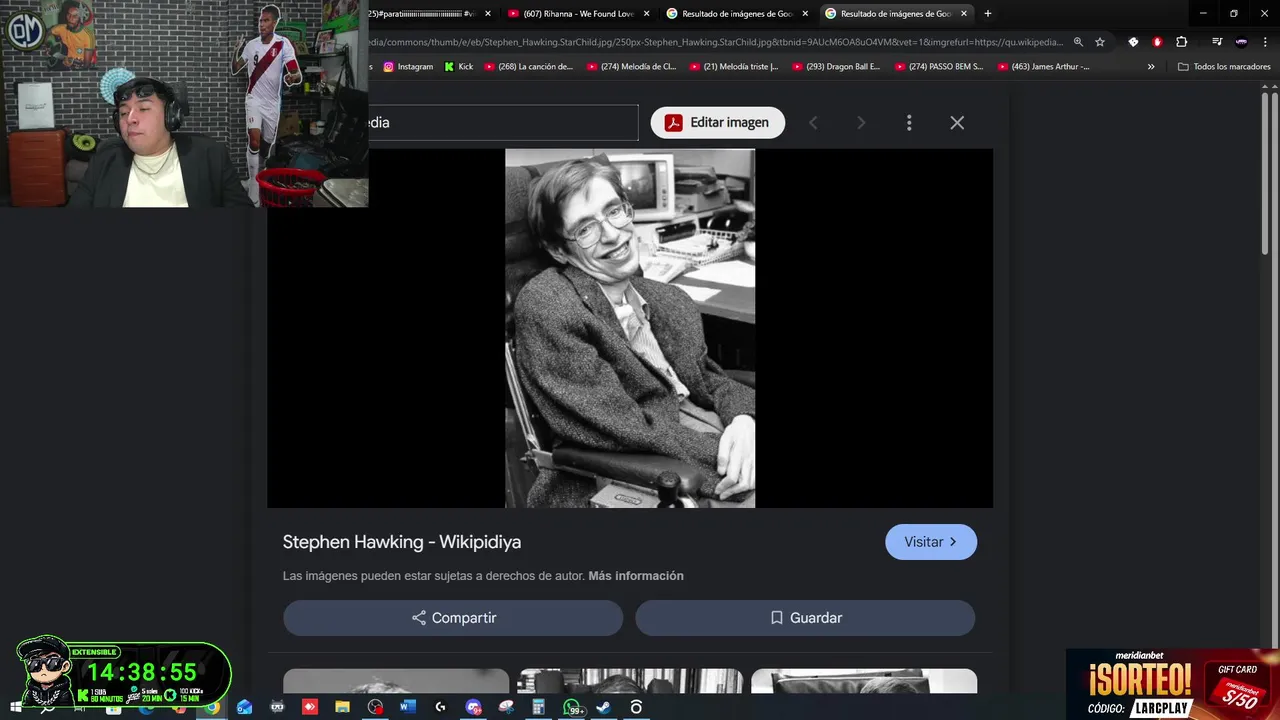1280x720 pixels.
Task: Open the red app icon in taskbar
Action: (310, 707)
